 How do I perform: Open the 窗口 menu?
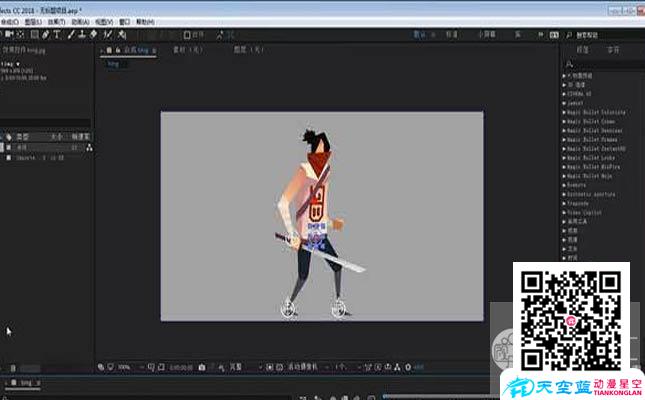125,22
